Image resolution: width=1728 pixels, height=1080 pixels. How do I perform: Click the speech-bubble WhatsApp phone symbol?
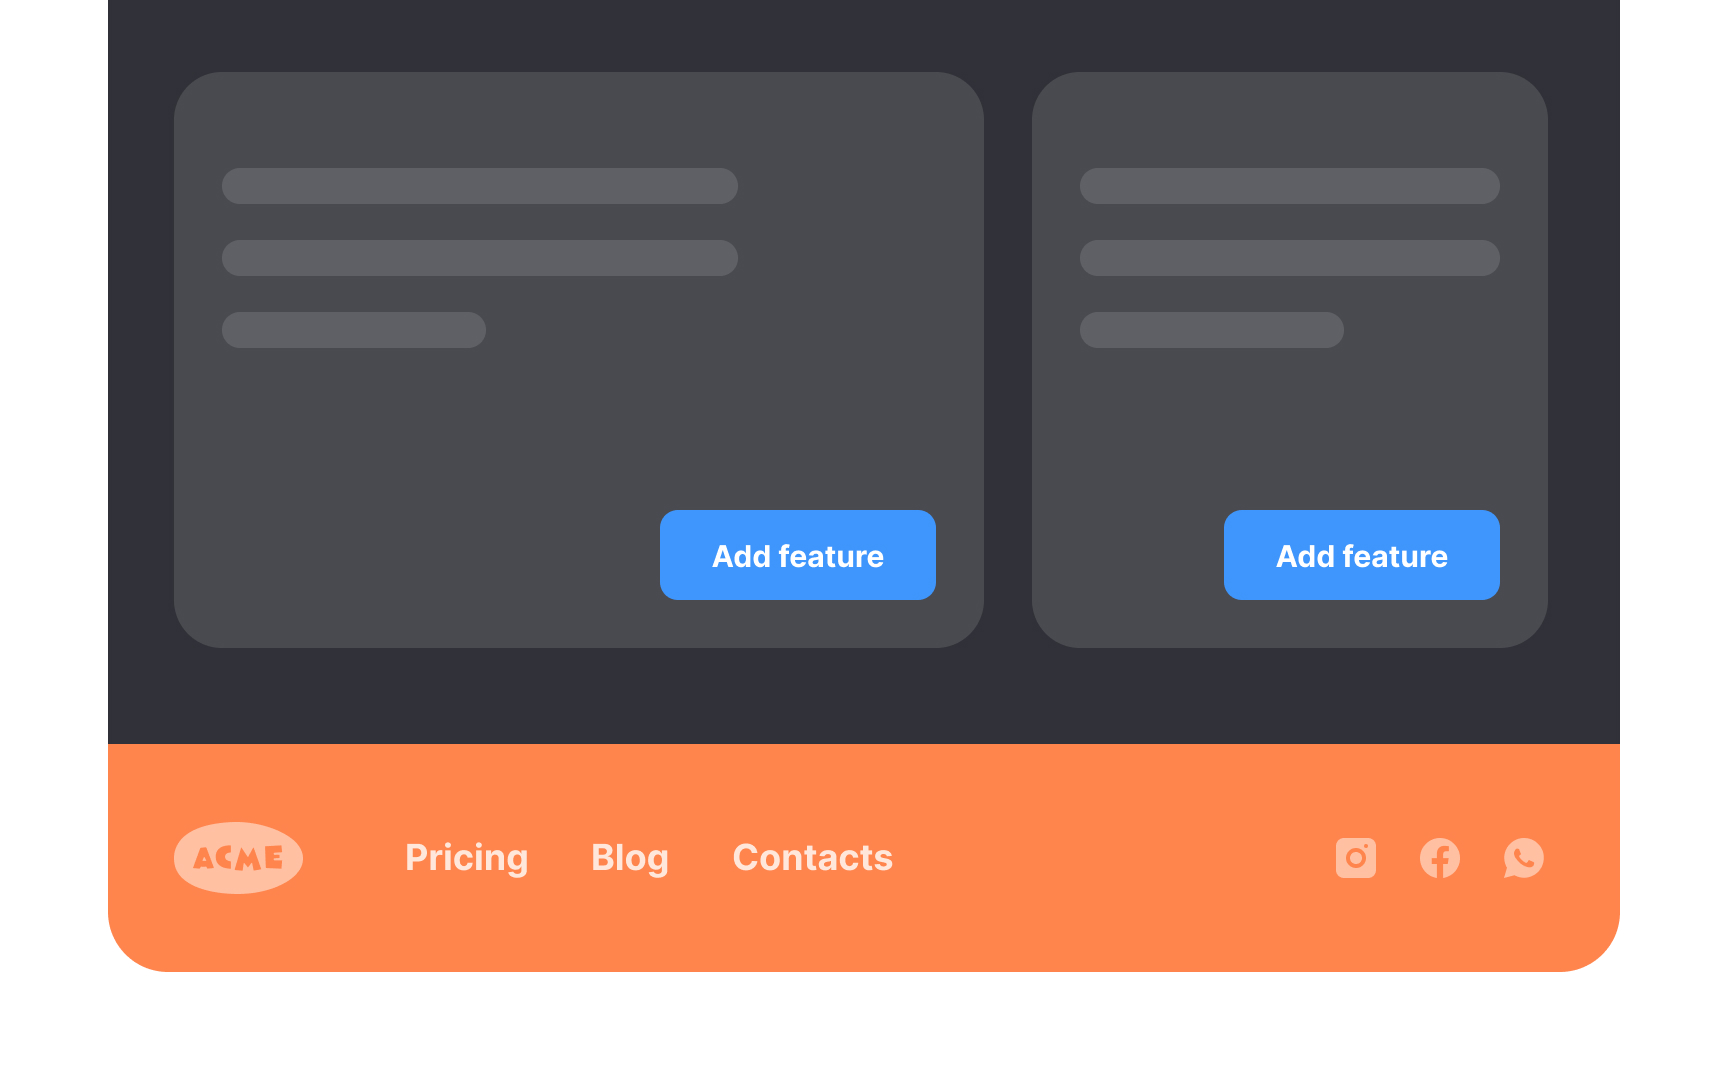[x=1524, y=857]
